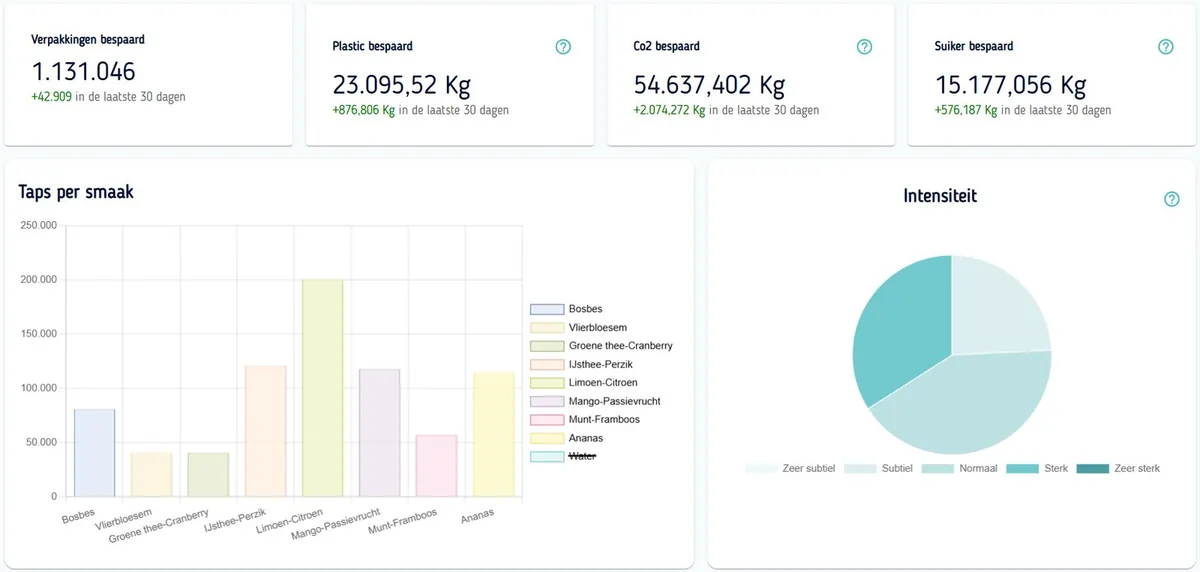Click the 150.000 y-axis label
Image resolution: width=1200 pixels, height=572 pixels.
coord(39,334)
